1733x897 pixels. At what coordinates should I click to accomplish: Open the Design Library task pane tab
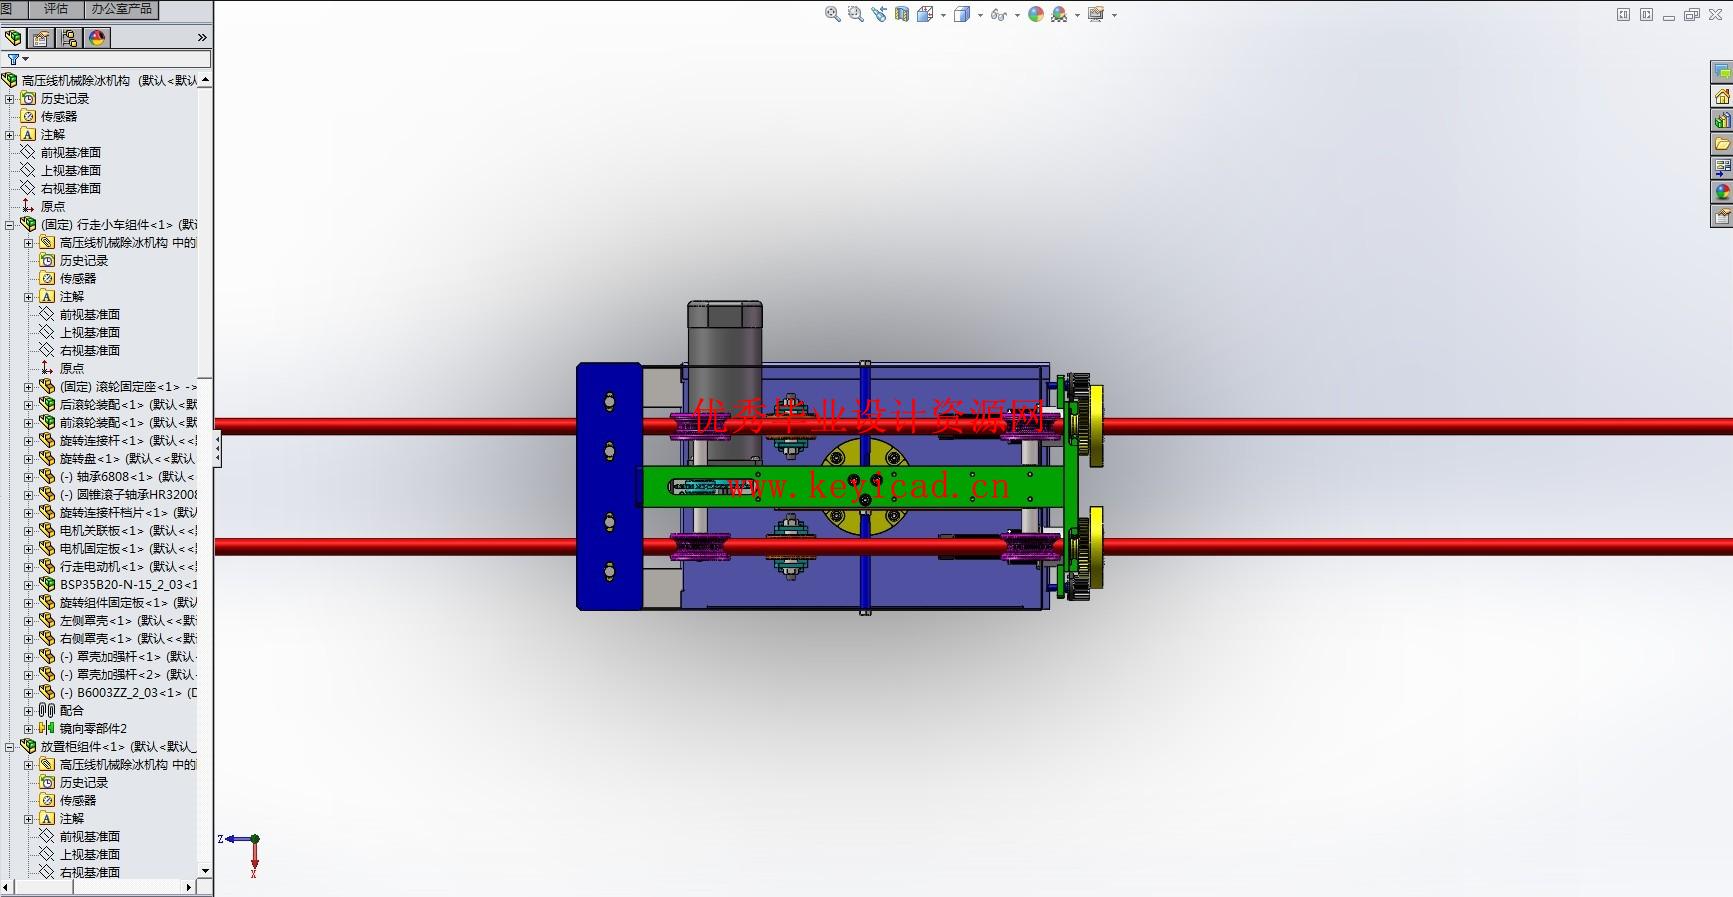1722,120
